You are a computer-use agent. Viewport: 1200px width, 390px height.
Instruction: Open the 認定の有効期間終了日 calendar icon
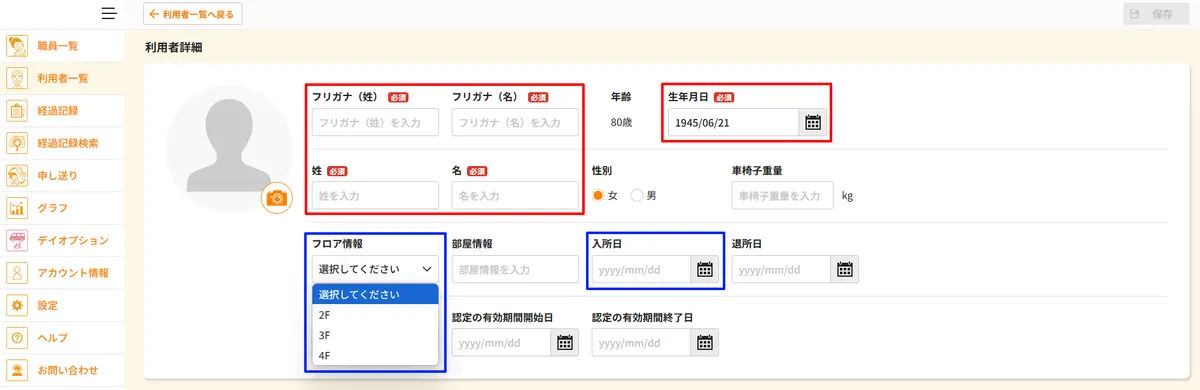[x=704, y=342]
